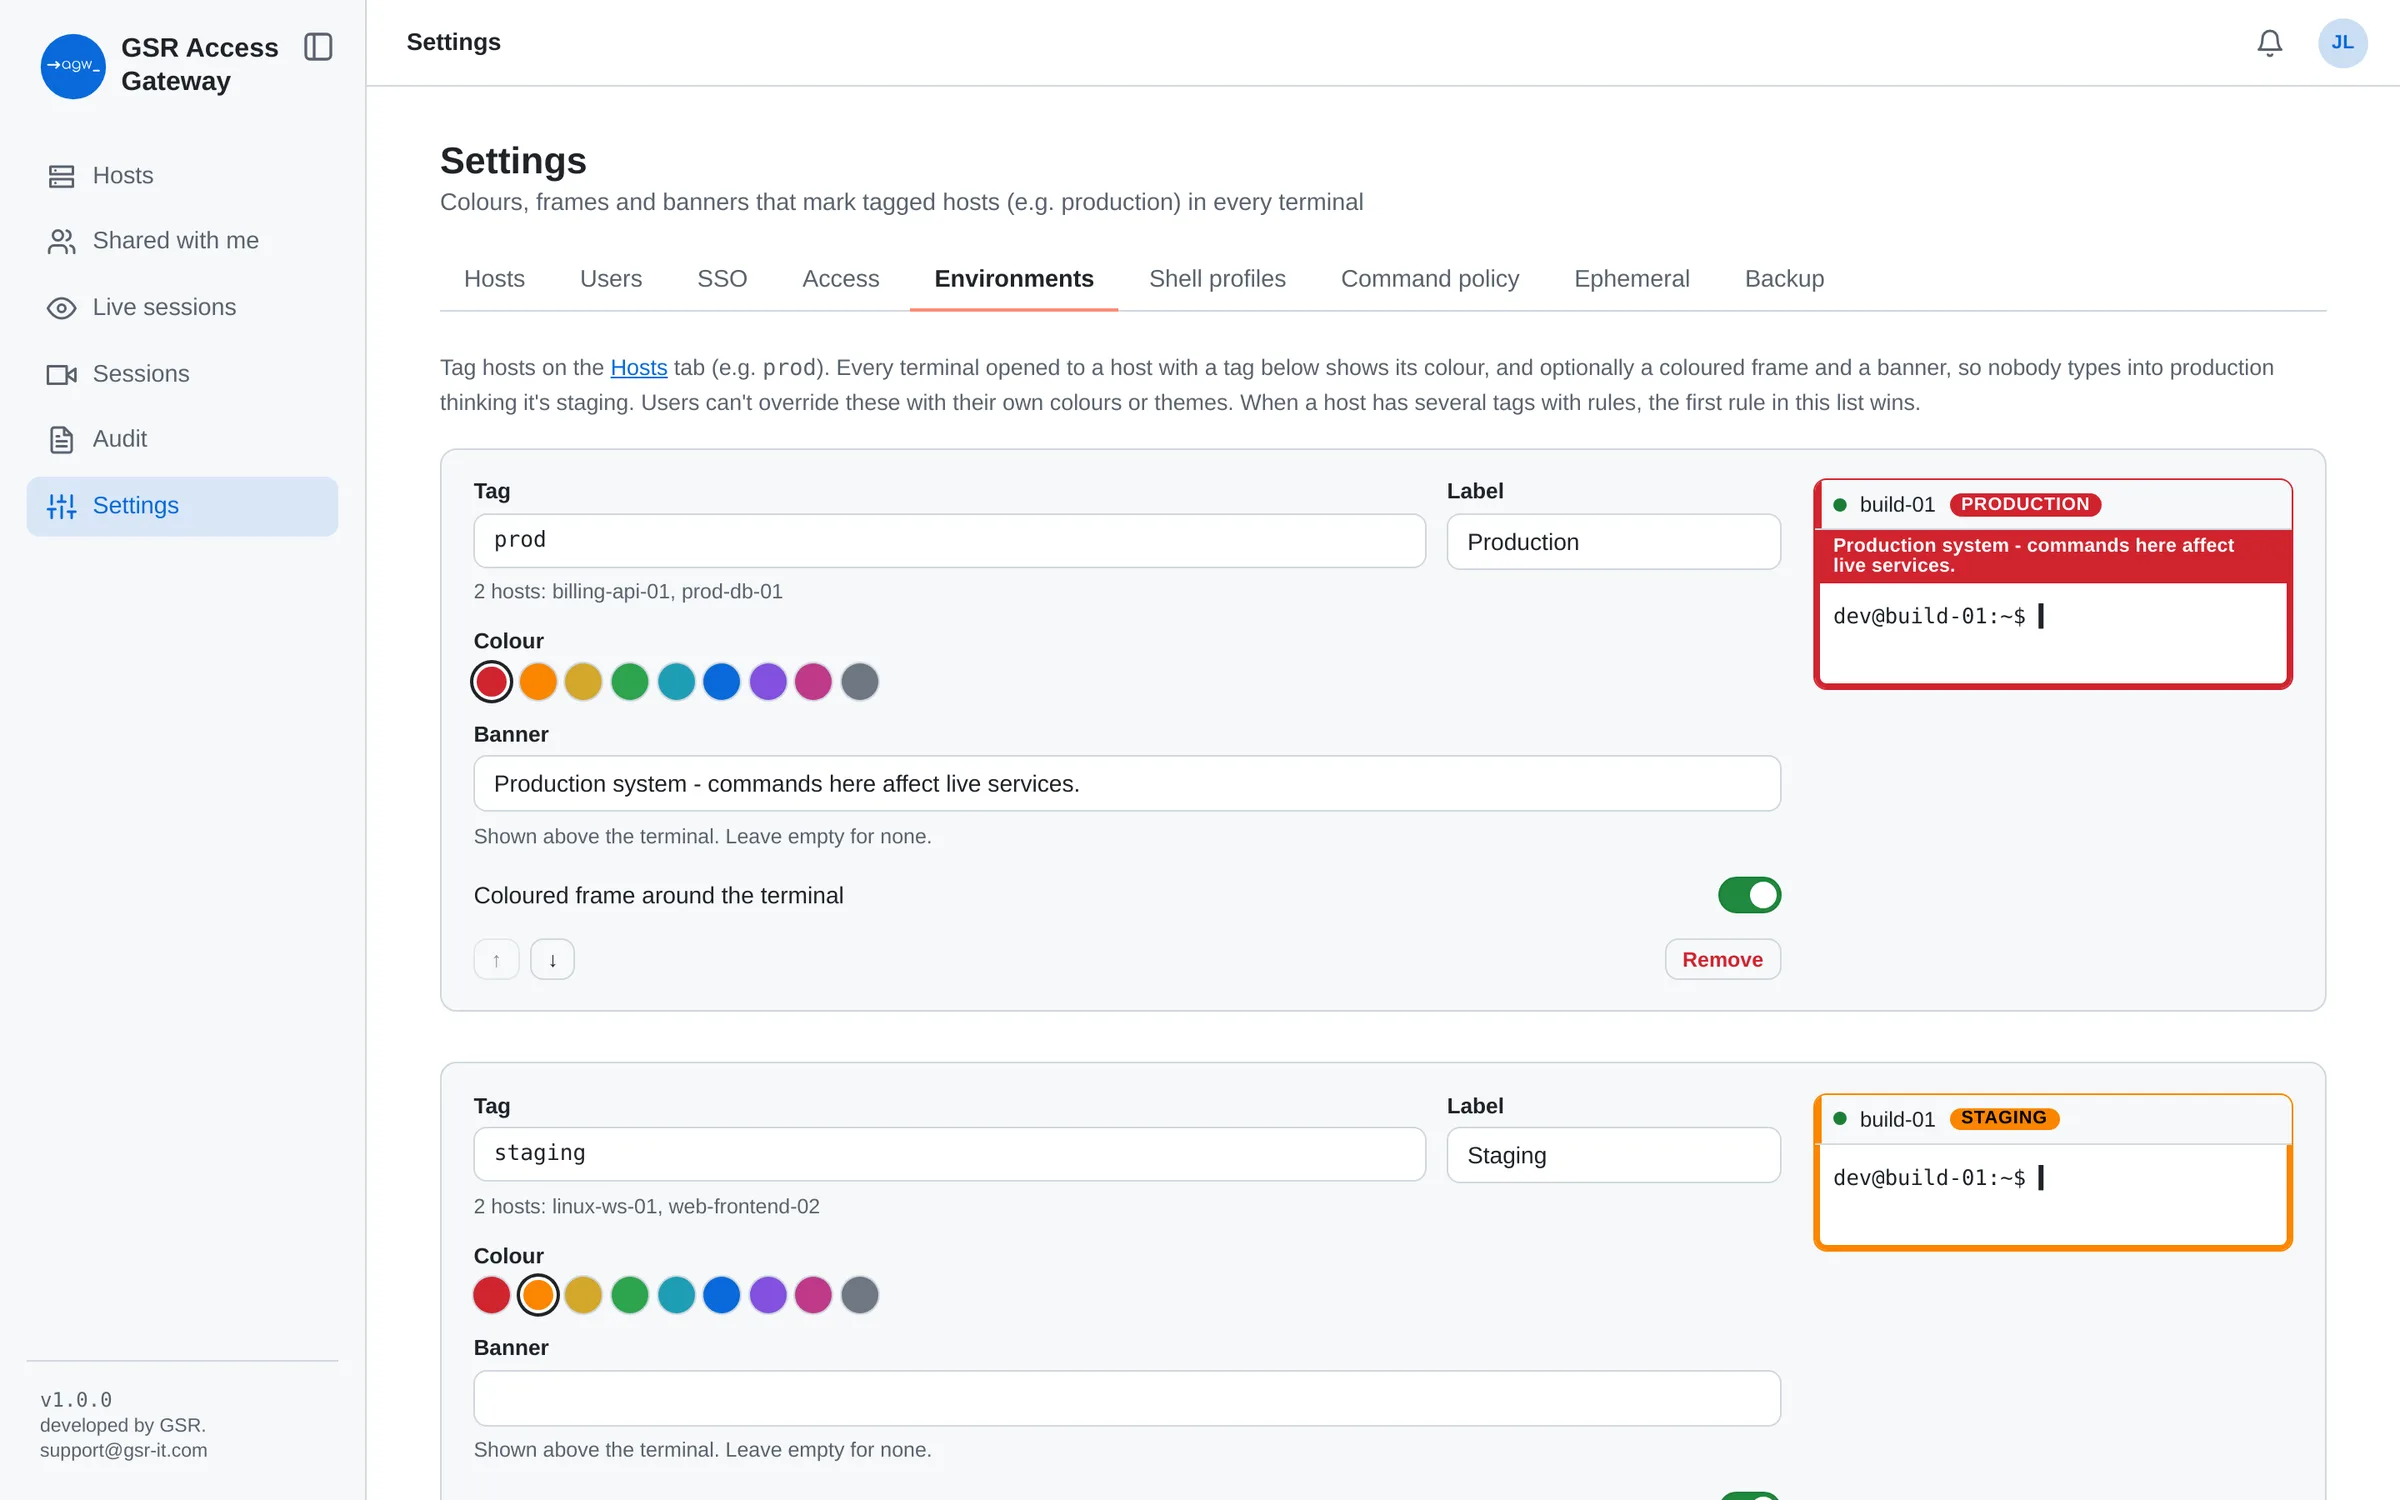Click the empty staging Banner field

tap(1127, 1399)
